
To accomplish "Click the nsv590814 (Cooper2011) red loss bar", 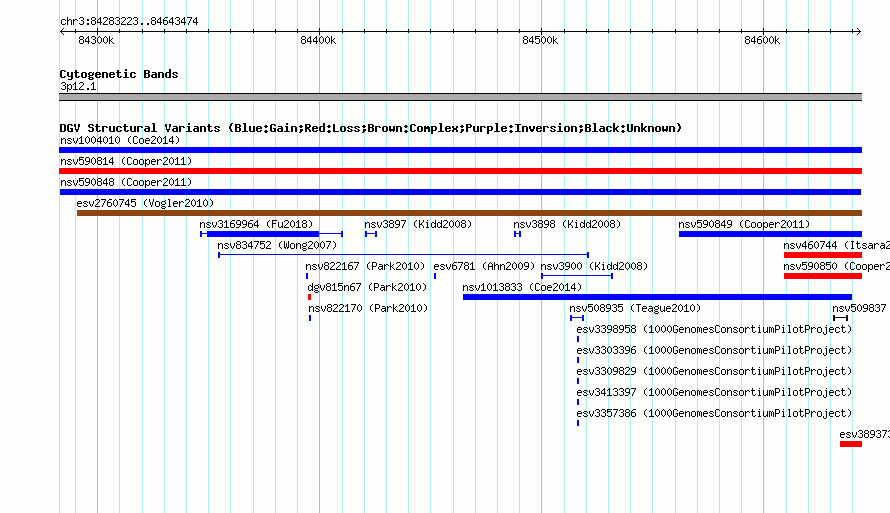I will [460, 171].
